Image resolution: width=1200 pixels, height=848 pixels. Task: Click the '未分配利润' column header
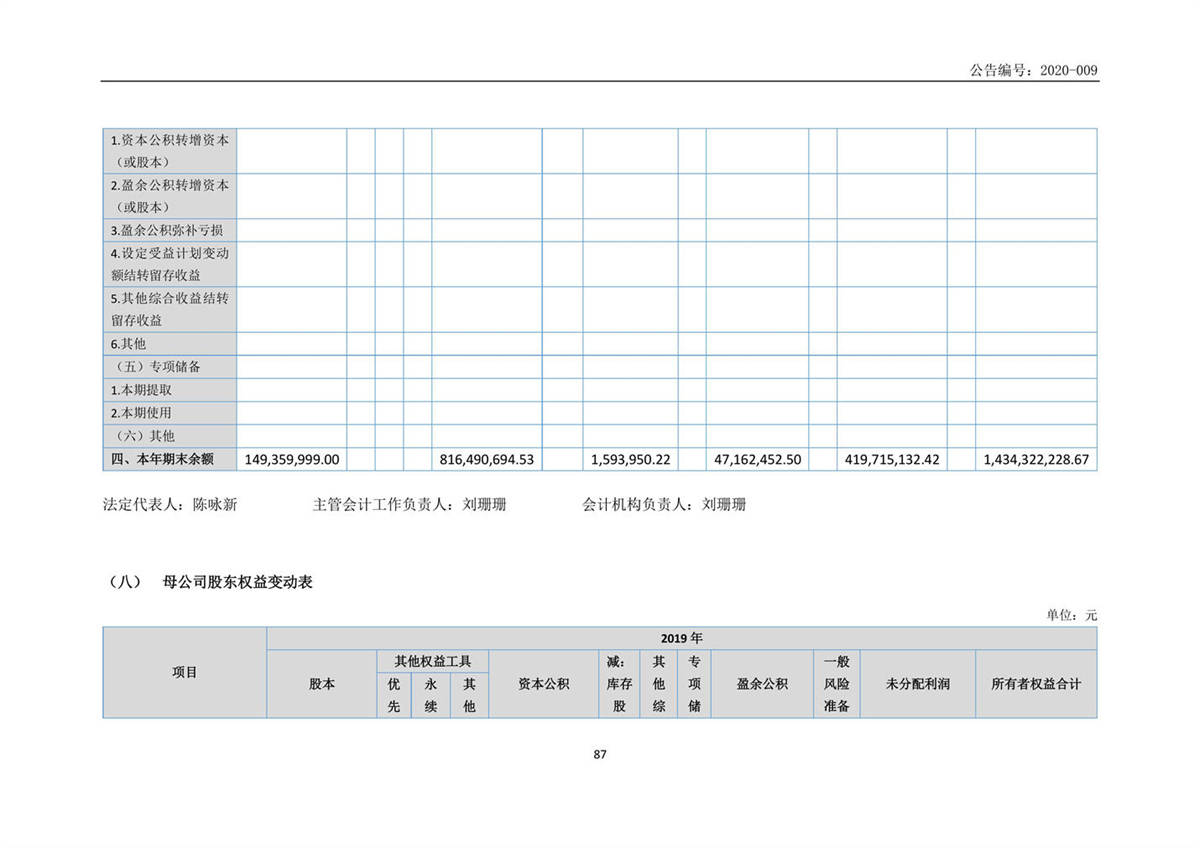click(917, 684)
